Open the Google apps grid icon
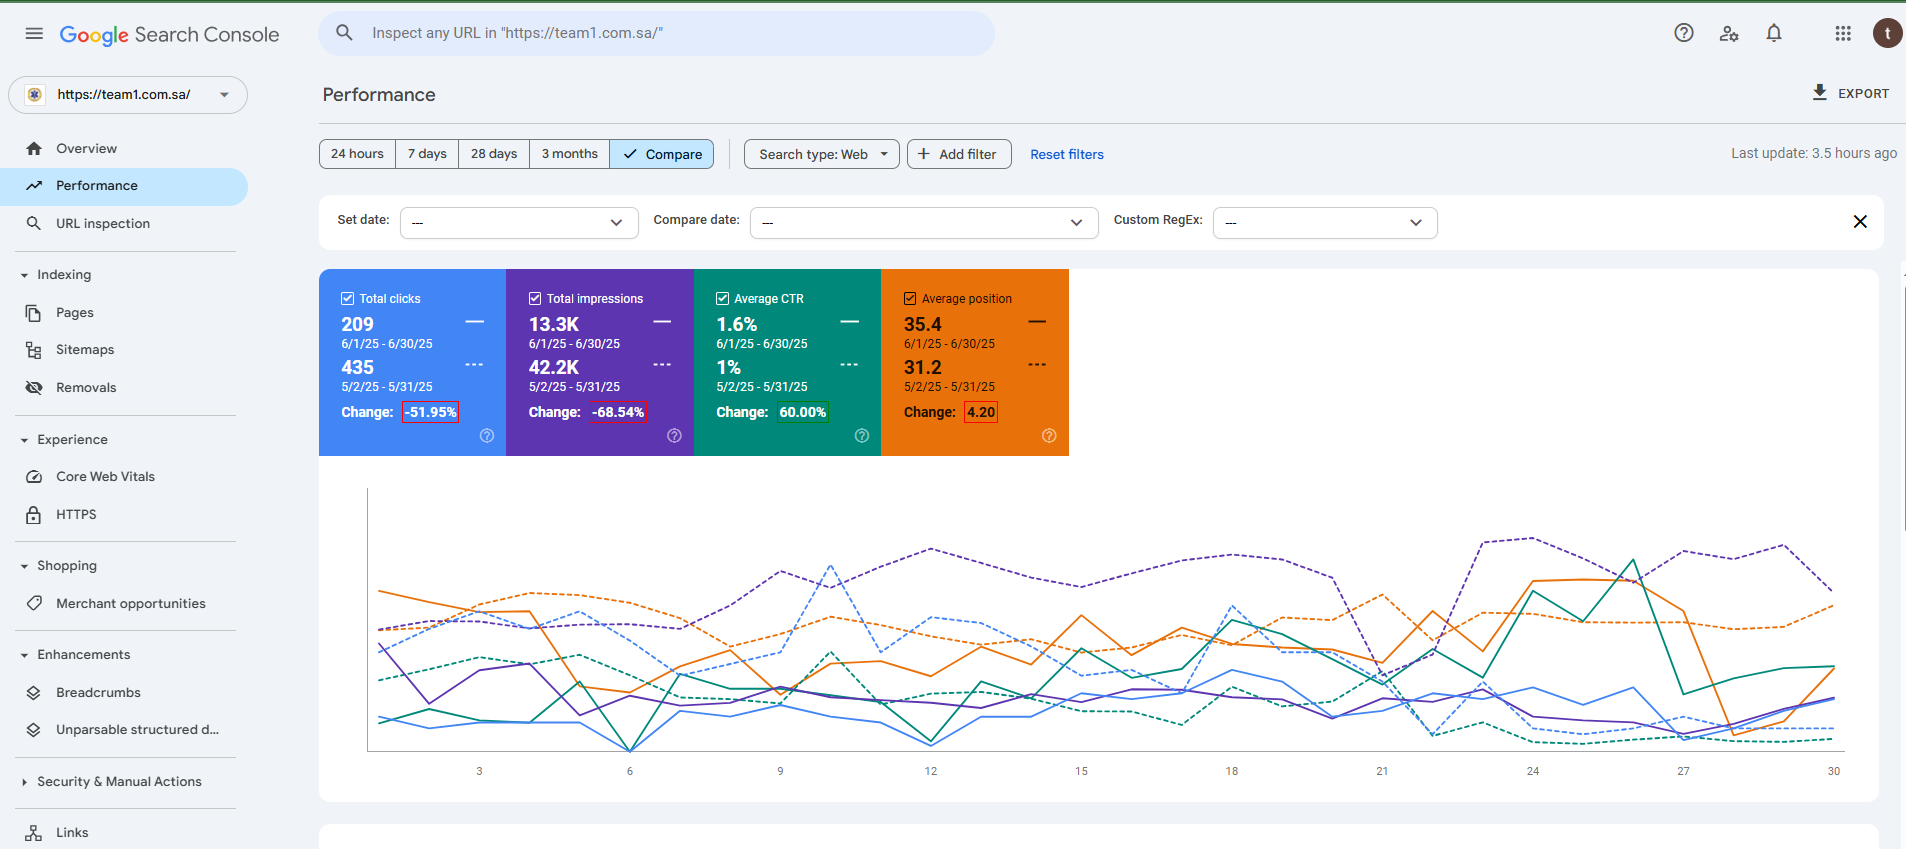 click(1843, 33)
